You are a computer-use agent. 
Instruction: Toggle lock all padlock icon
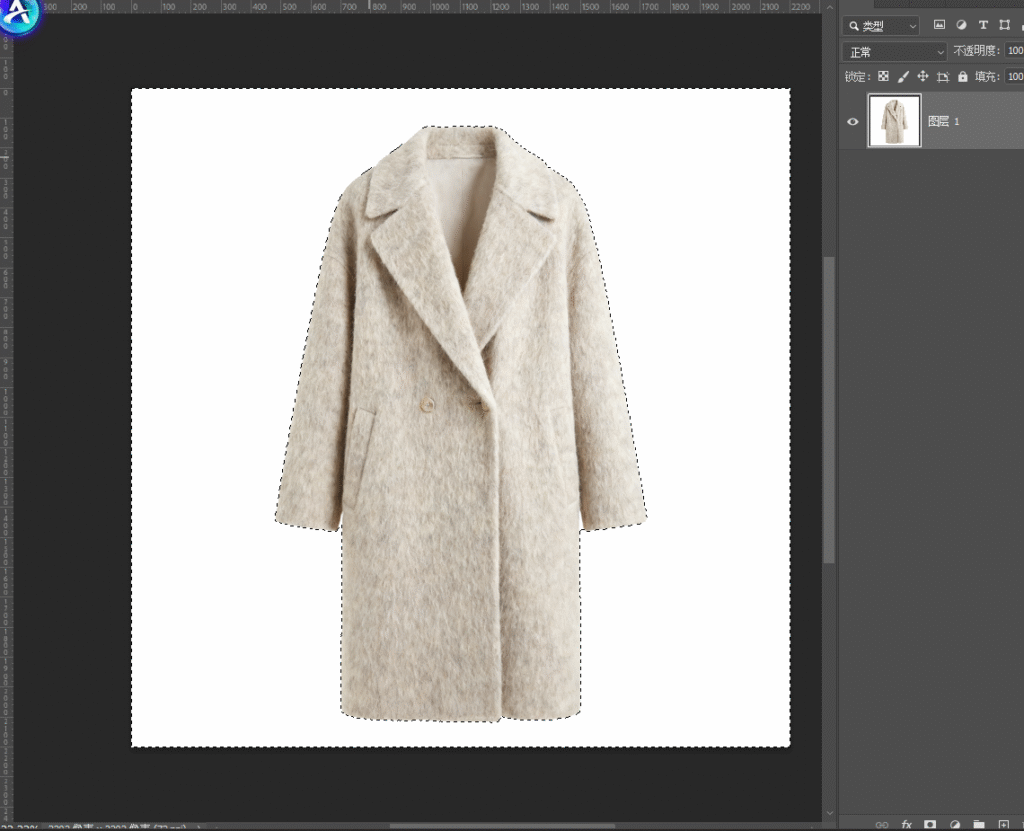[x=962, y=76]
